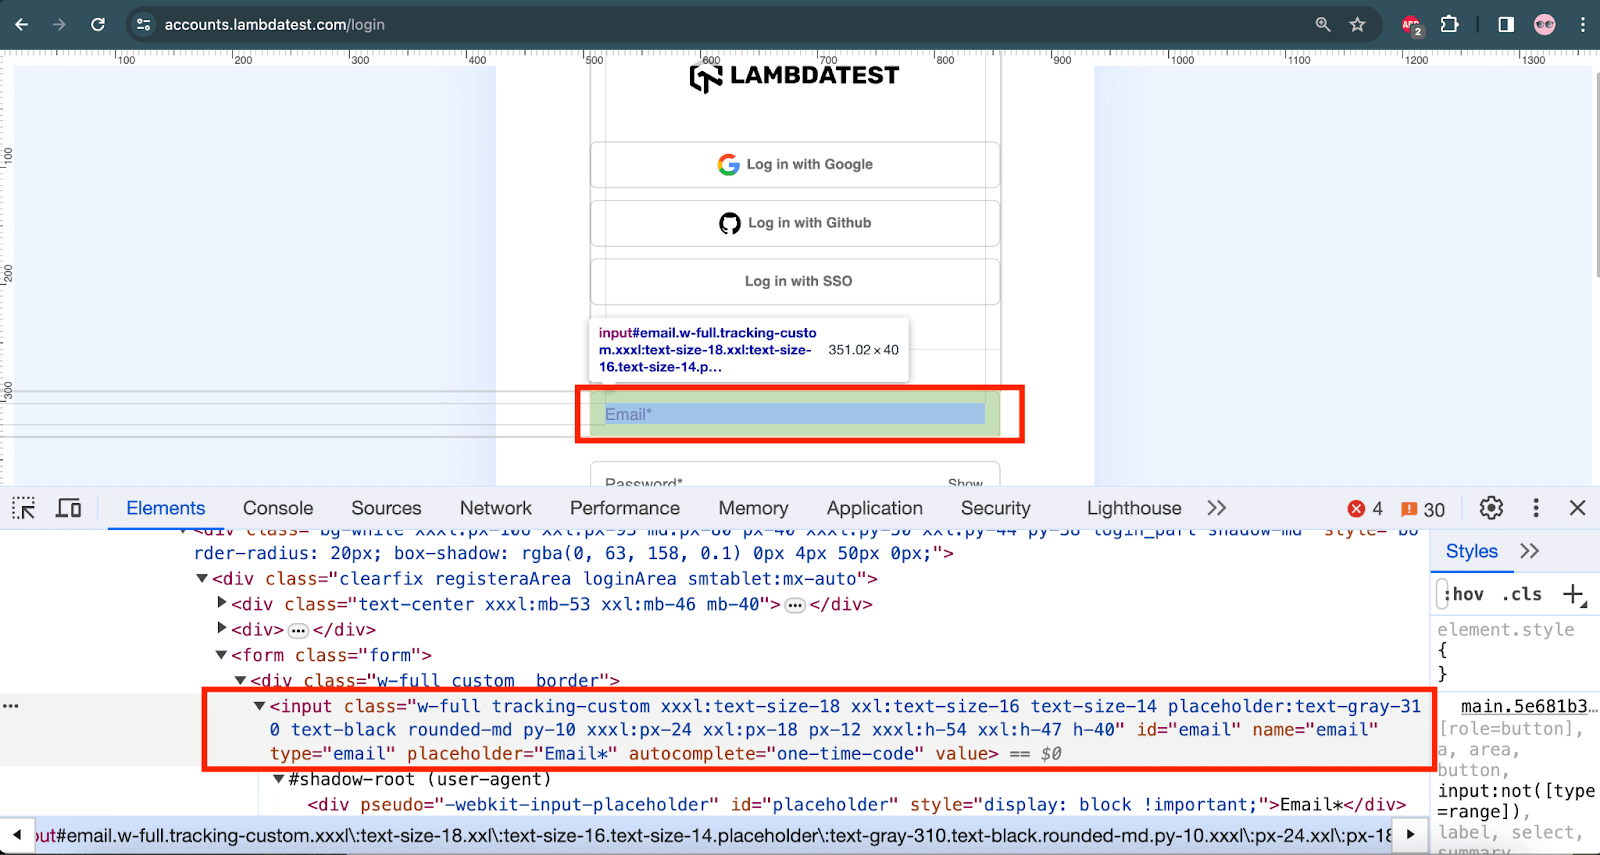
Task: Open the Sources tab
Action: [386, 508]
